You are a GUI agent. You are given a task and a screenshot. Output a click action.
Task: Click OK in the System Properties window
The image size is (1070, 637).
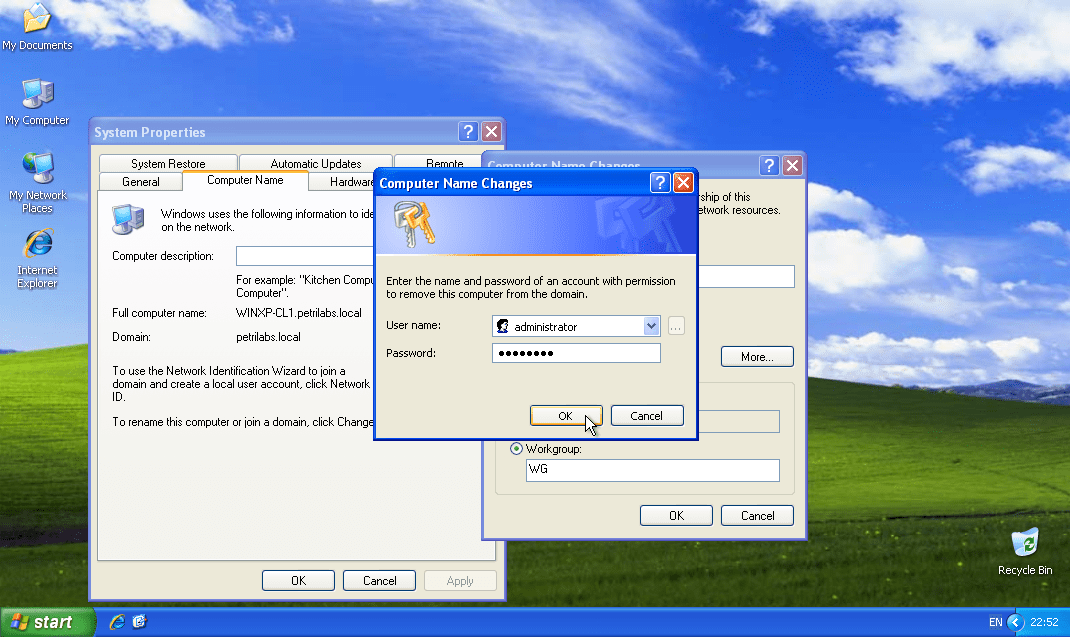[x=298, y=580]
